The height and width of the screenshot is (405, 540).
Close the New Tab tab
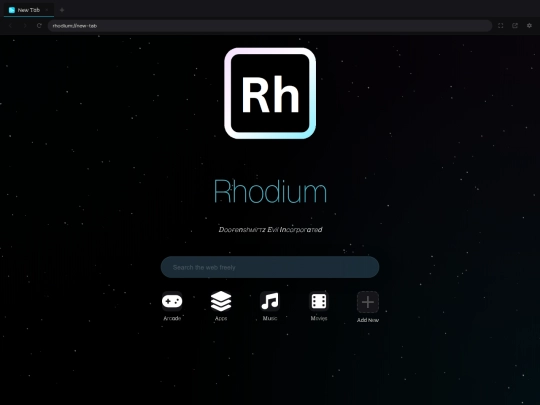47,10
